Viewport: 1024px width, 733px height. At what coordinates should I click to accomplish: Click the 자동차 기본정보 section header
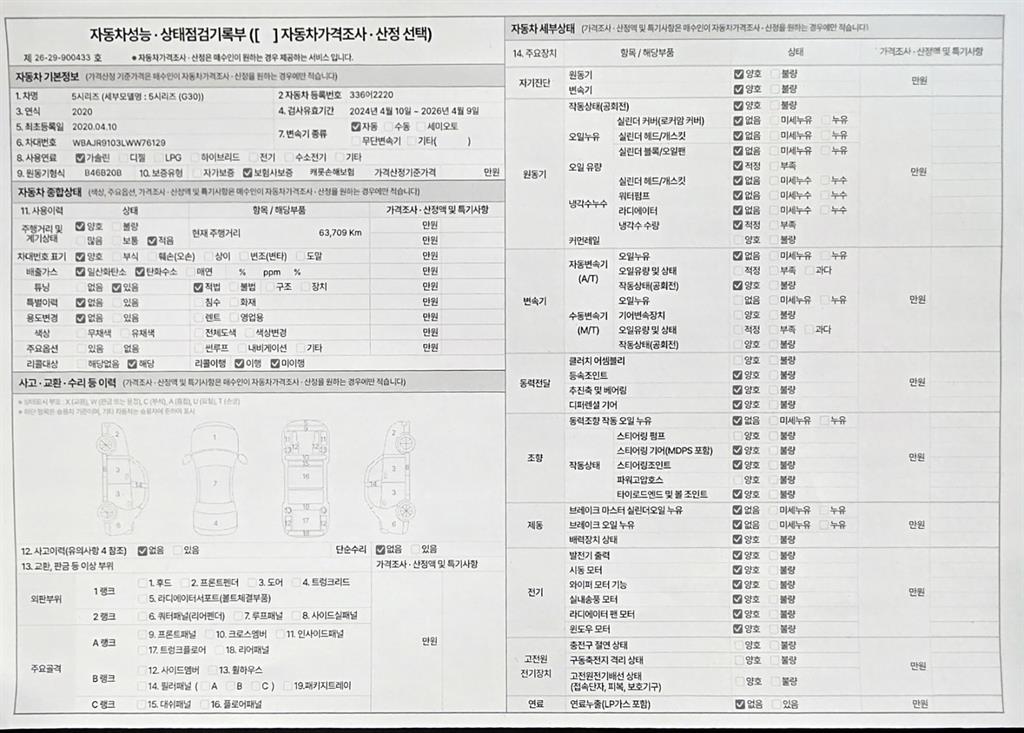pos(48,75)
